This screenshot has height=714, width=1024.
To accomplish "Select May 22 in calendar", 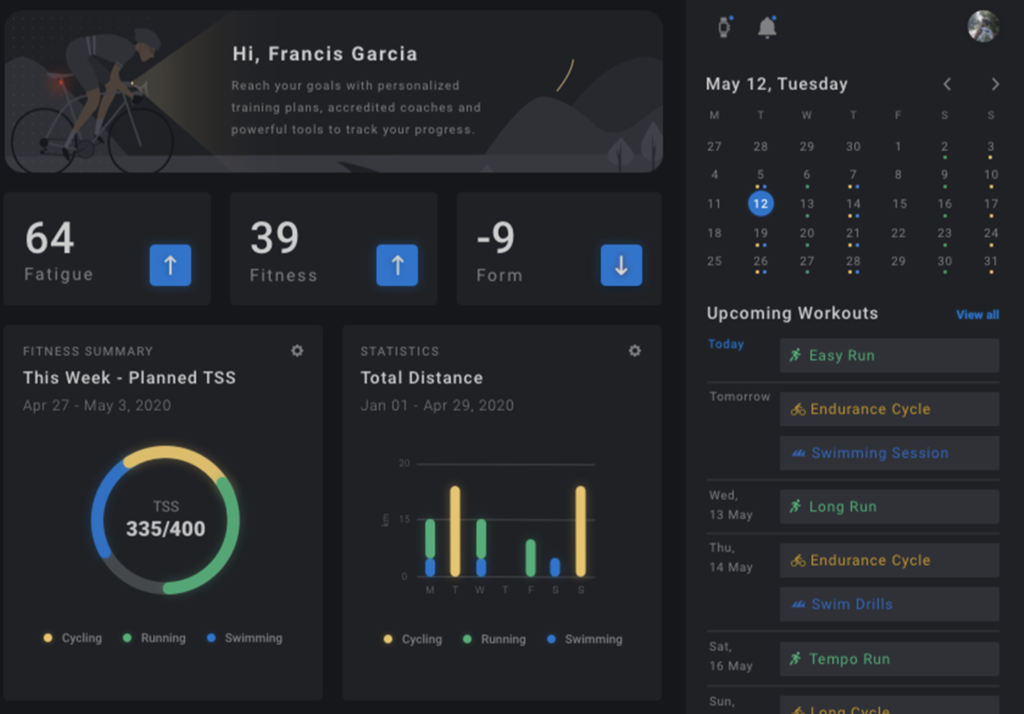I will pos(899,233).
